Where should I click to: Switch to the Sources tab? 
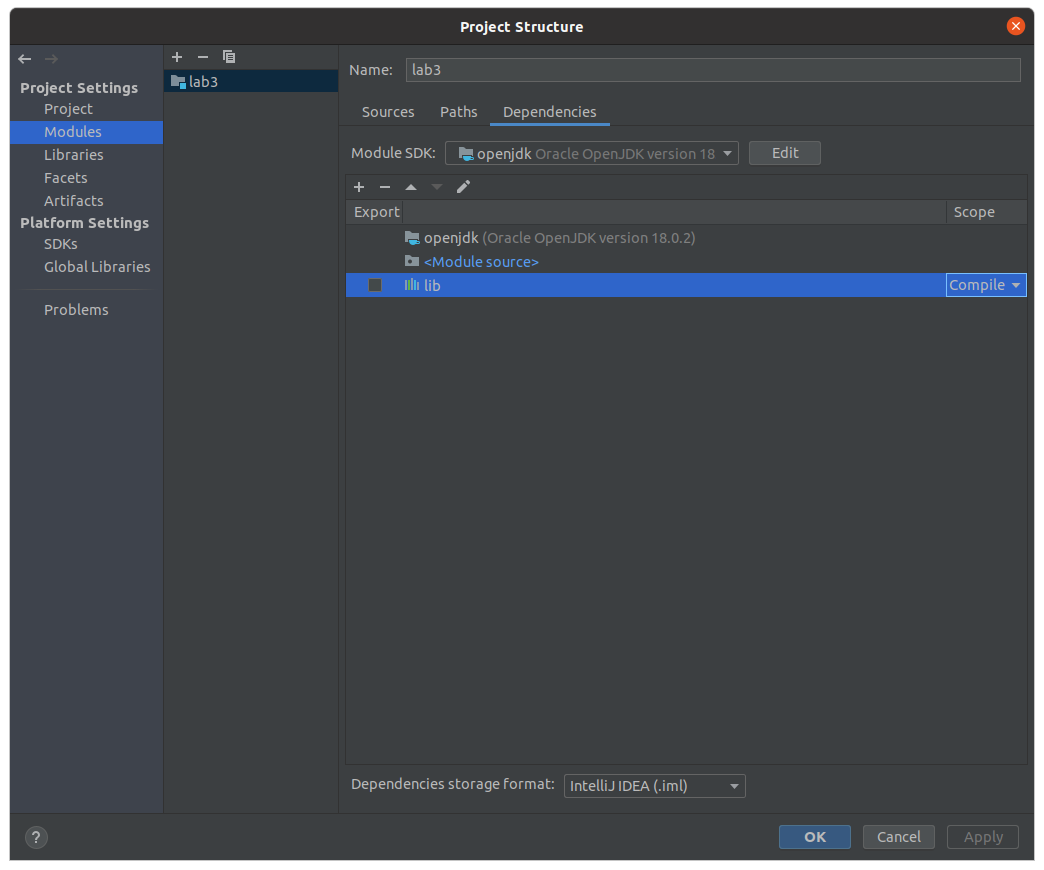click(x=388, y=112)
